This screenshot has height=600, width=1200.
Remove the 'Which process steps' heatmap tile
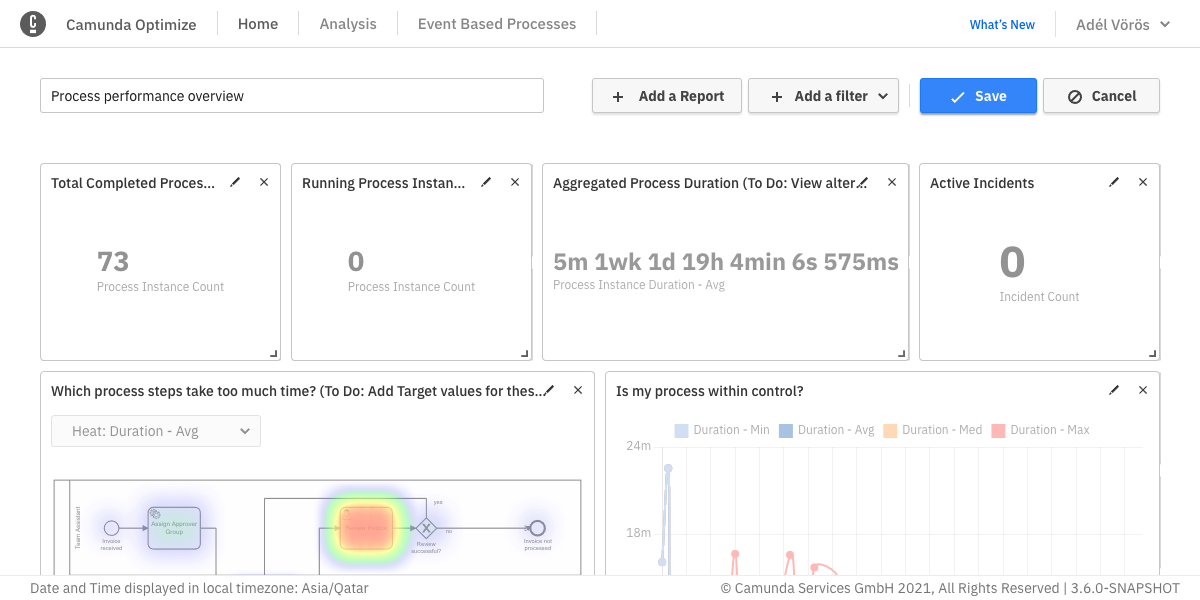(x=577, y=390)
